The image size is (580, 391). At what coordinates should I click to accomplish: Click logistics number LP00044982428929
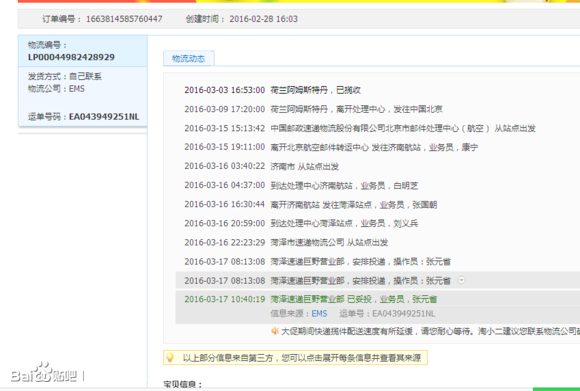tap(71, 57)
